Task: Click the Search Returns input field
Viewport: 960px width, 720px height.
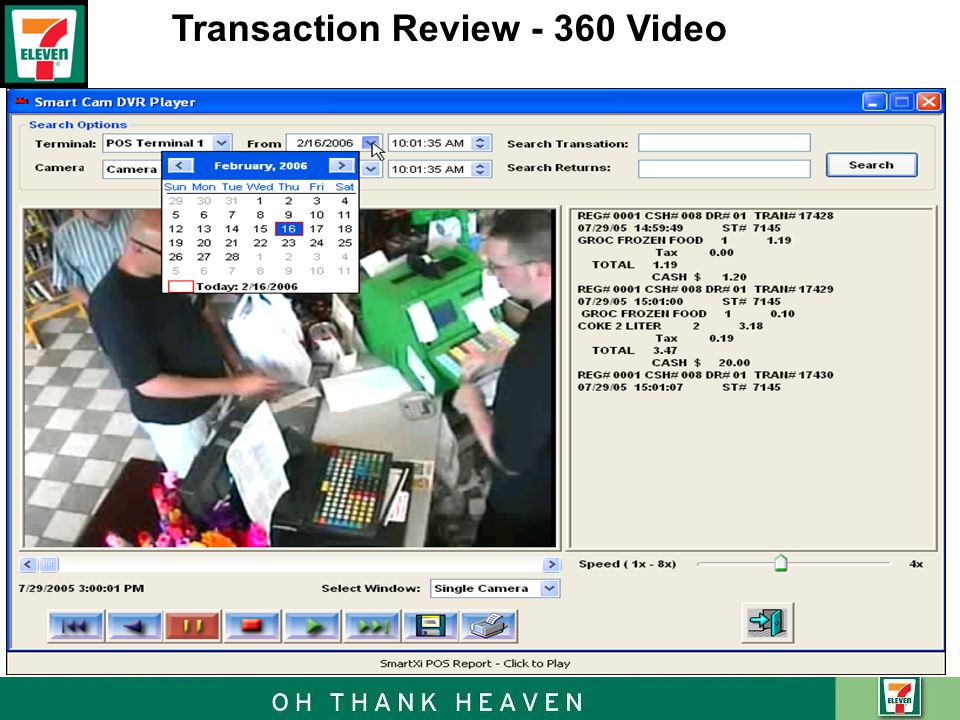Action: point(724,169)
